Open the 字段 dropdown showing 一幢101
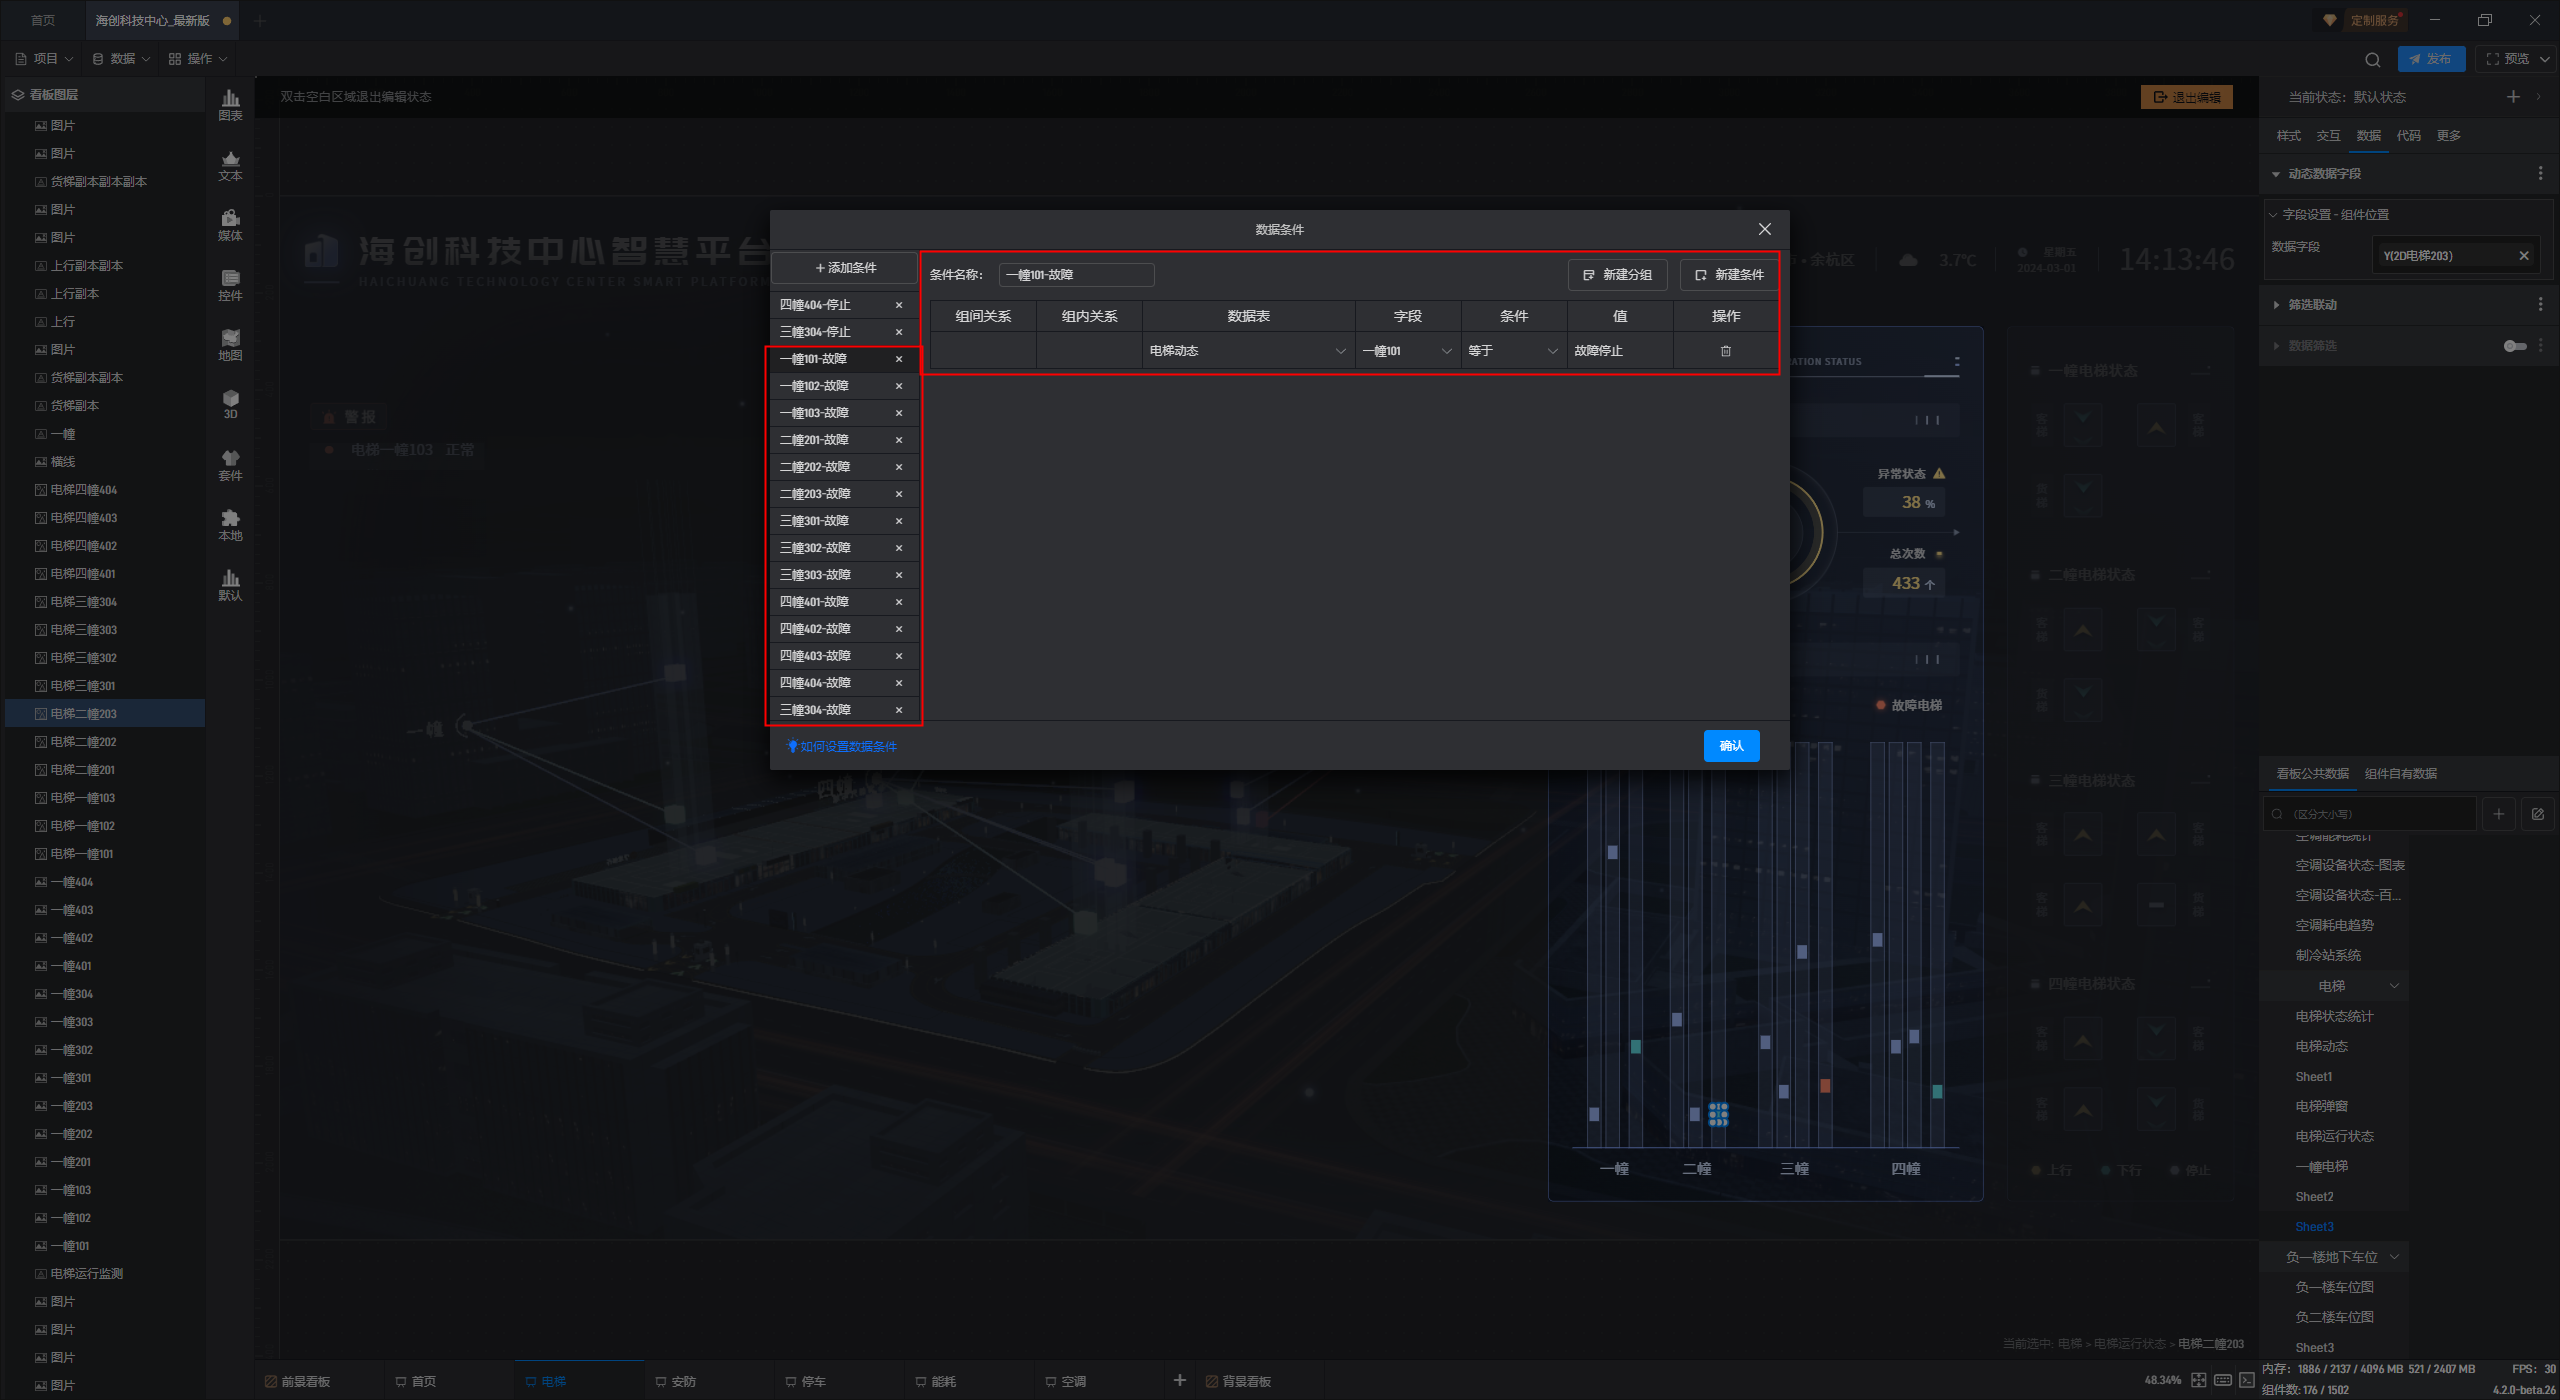 coord(1406,351)
